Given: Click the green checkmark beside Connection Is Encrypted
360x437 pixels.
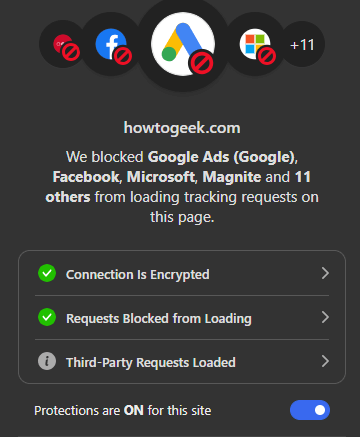Looking at the screenshot, I should [47, 273].
